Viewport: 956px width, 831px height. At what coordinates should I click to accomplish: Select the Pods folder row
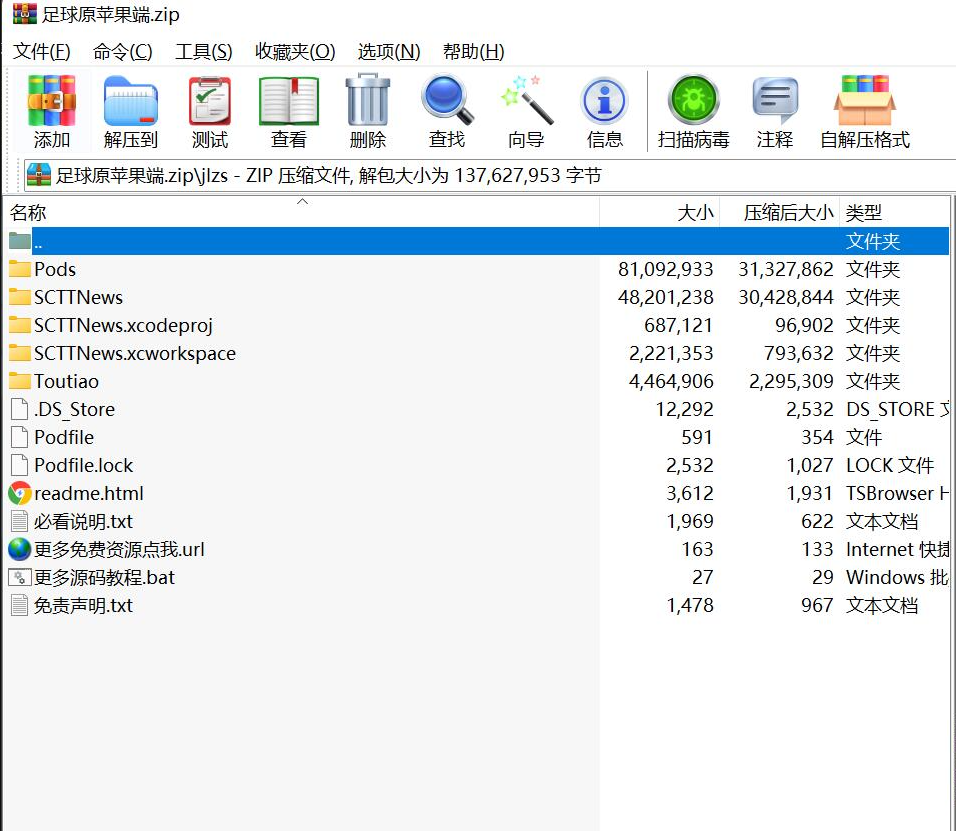[479, 269]
